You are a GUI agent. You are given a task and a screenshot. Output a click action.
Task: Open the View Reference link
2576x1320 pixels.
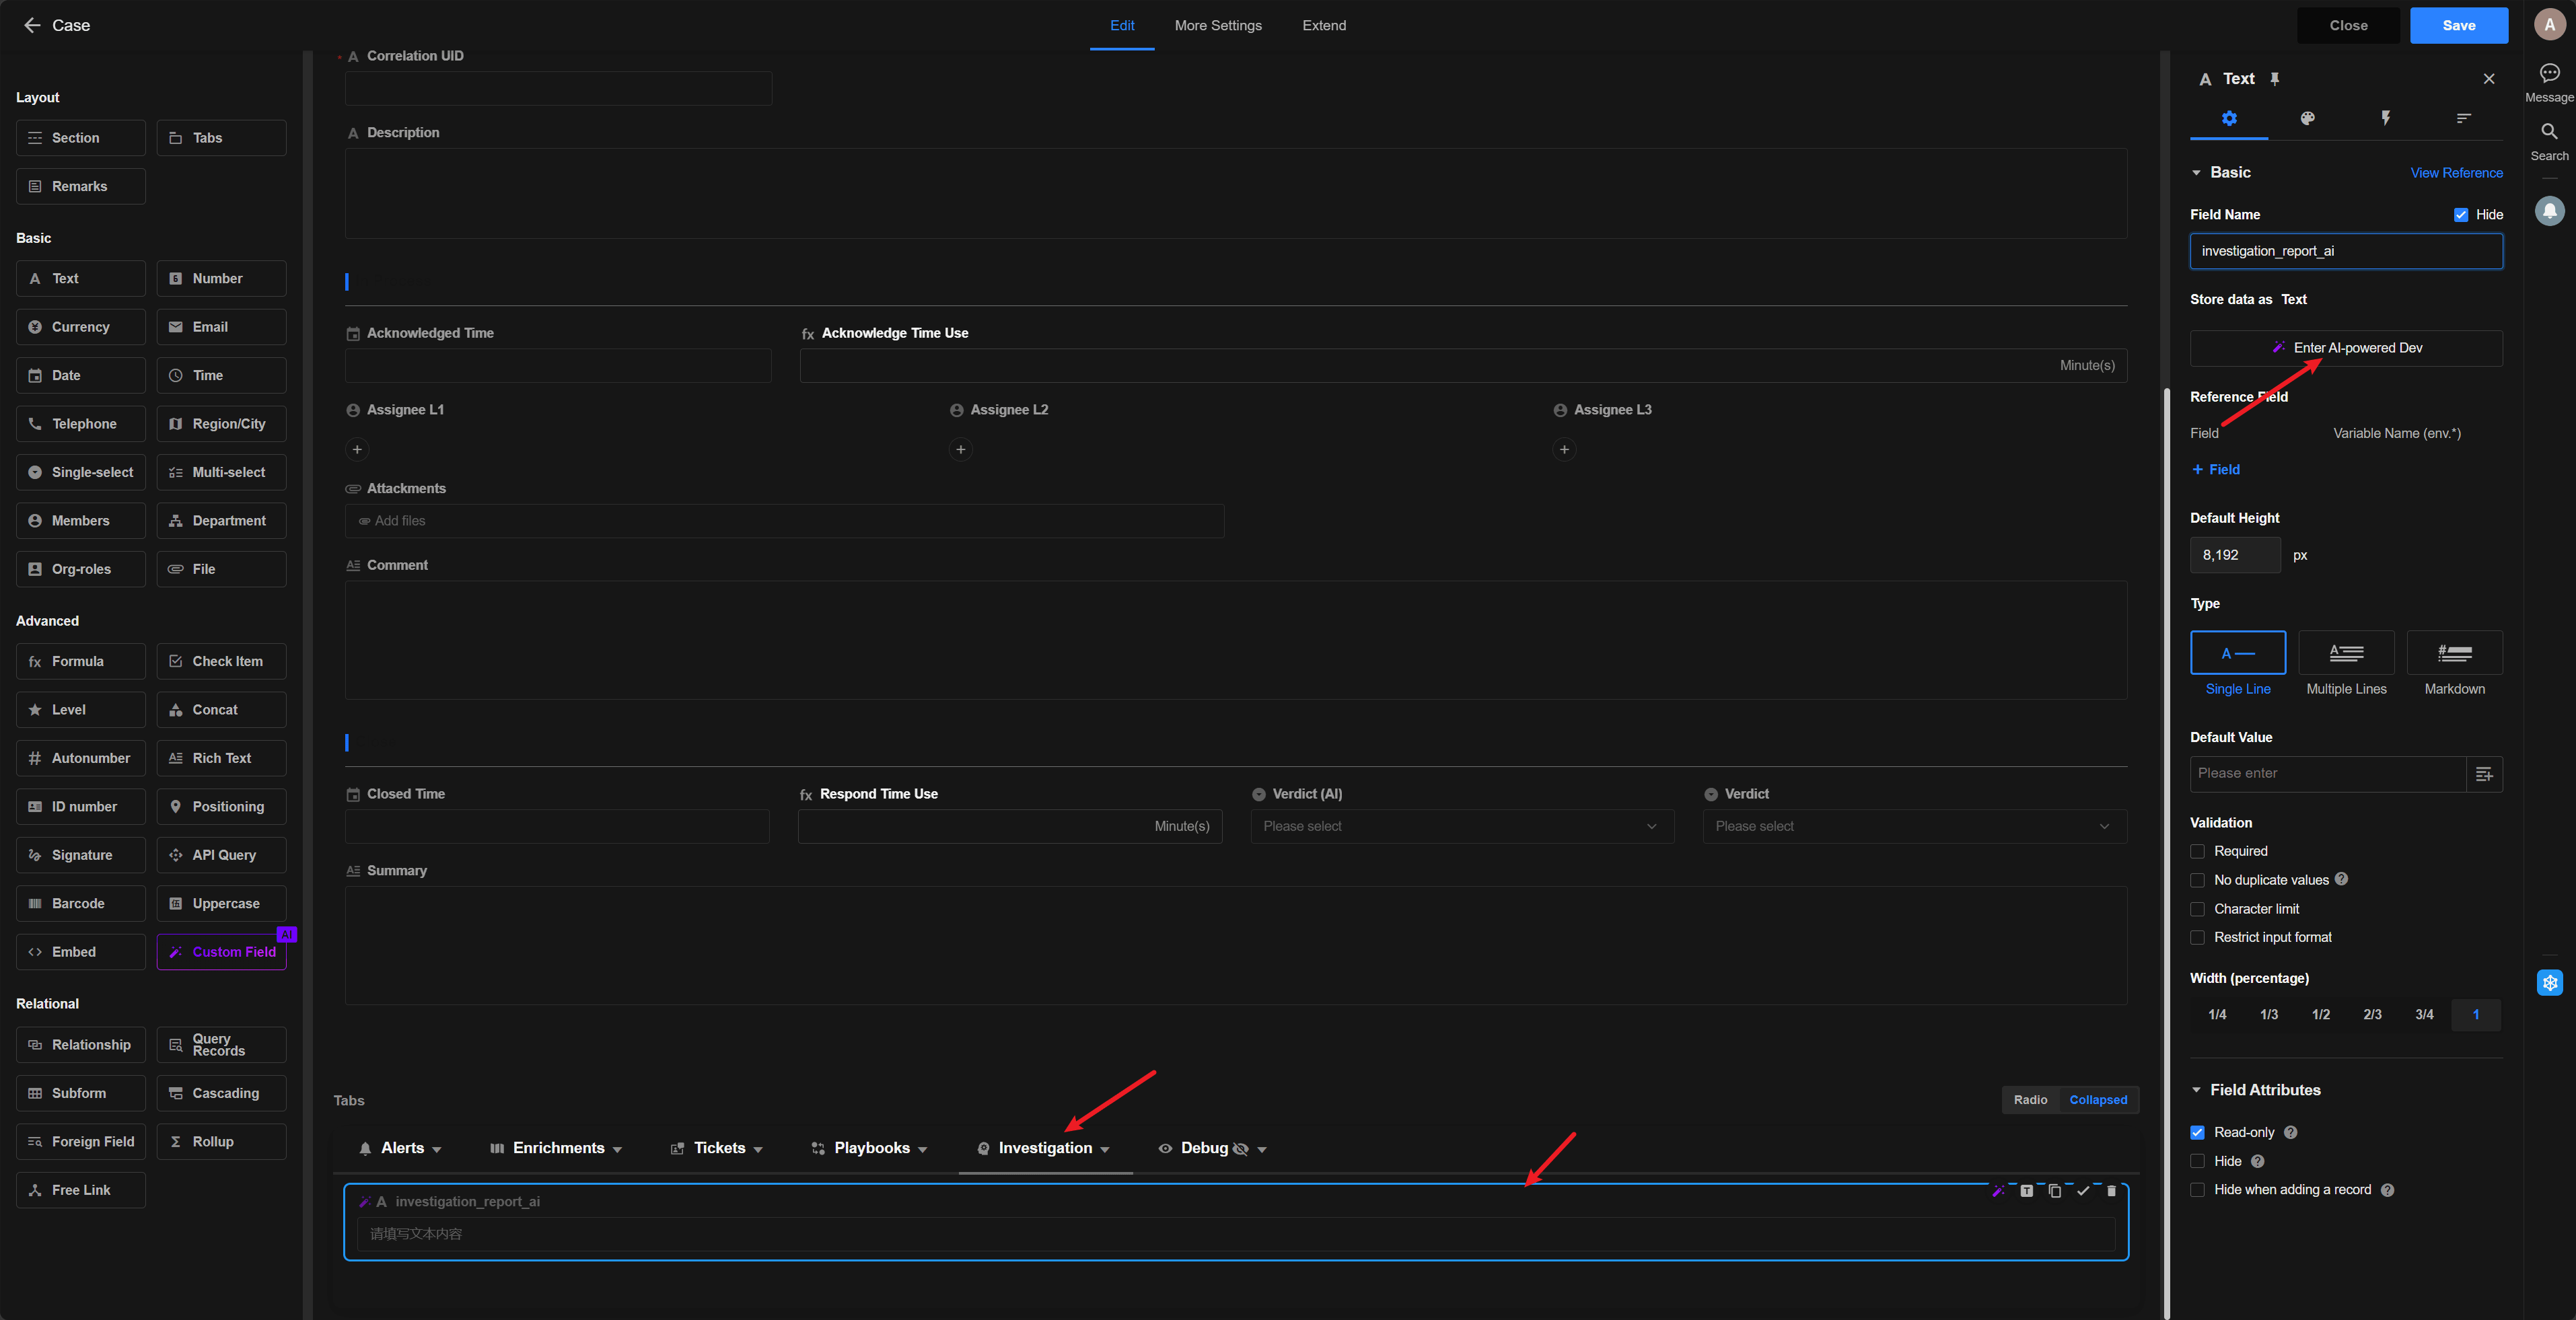(x=2456, y=173)
